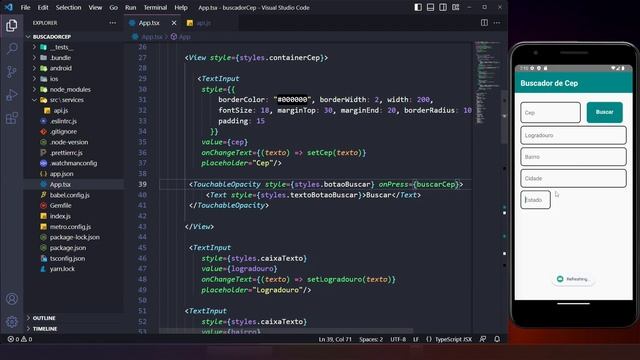Close the App.tsx editor tab
This screenshot has width=640, height=360.
pyautogui.click(x=174, y=23)
